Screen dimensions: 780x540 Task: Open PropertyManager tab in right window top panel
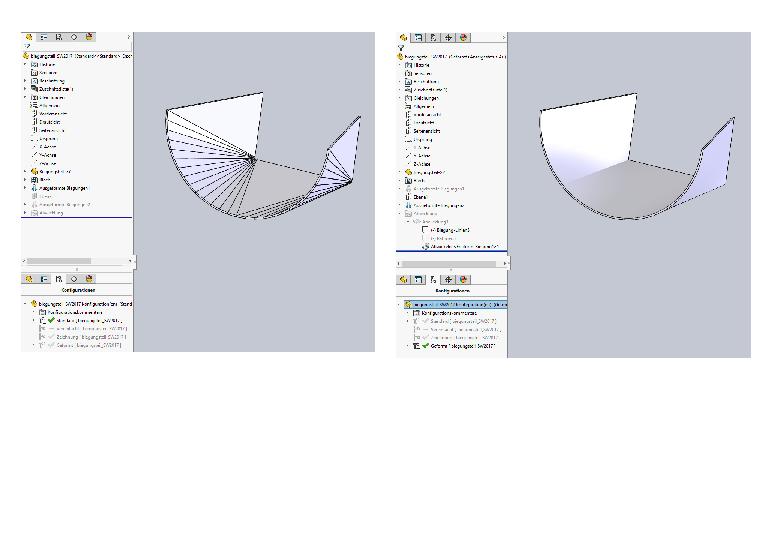tap(418, 38)
